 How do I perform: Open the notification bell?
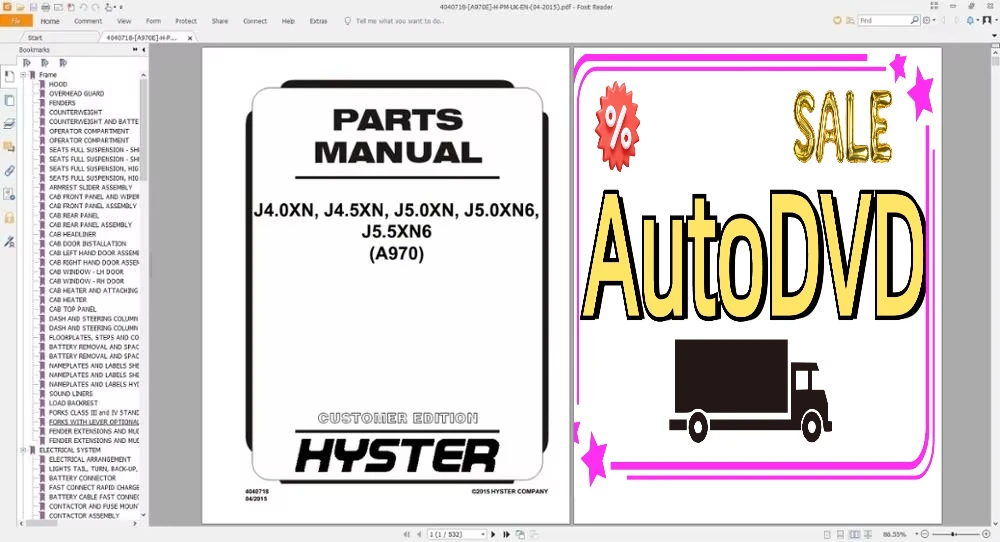tap(970, 20)
